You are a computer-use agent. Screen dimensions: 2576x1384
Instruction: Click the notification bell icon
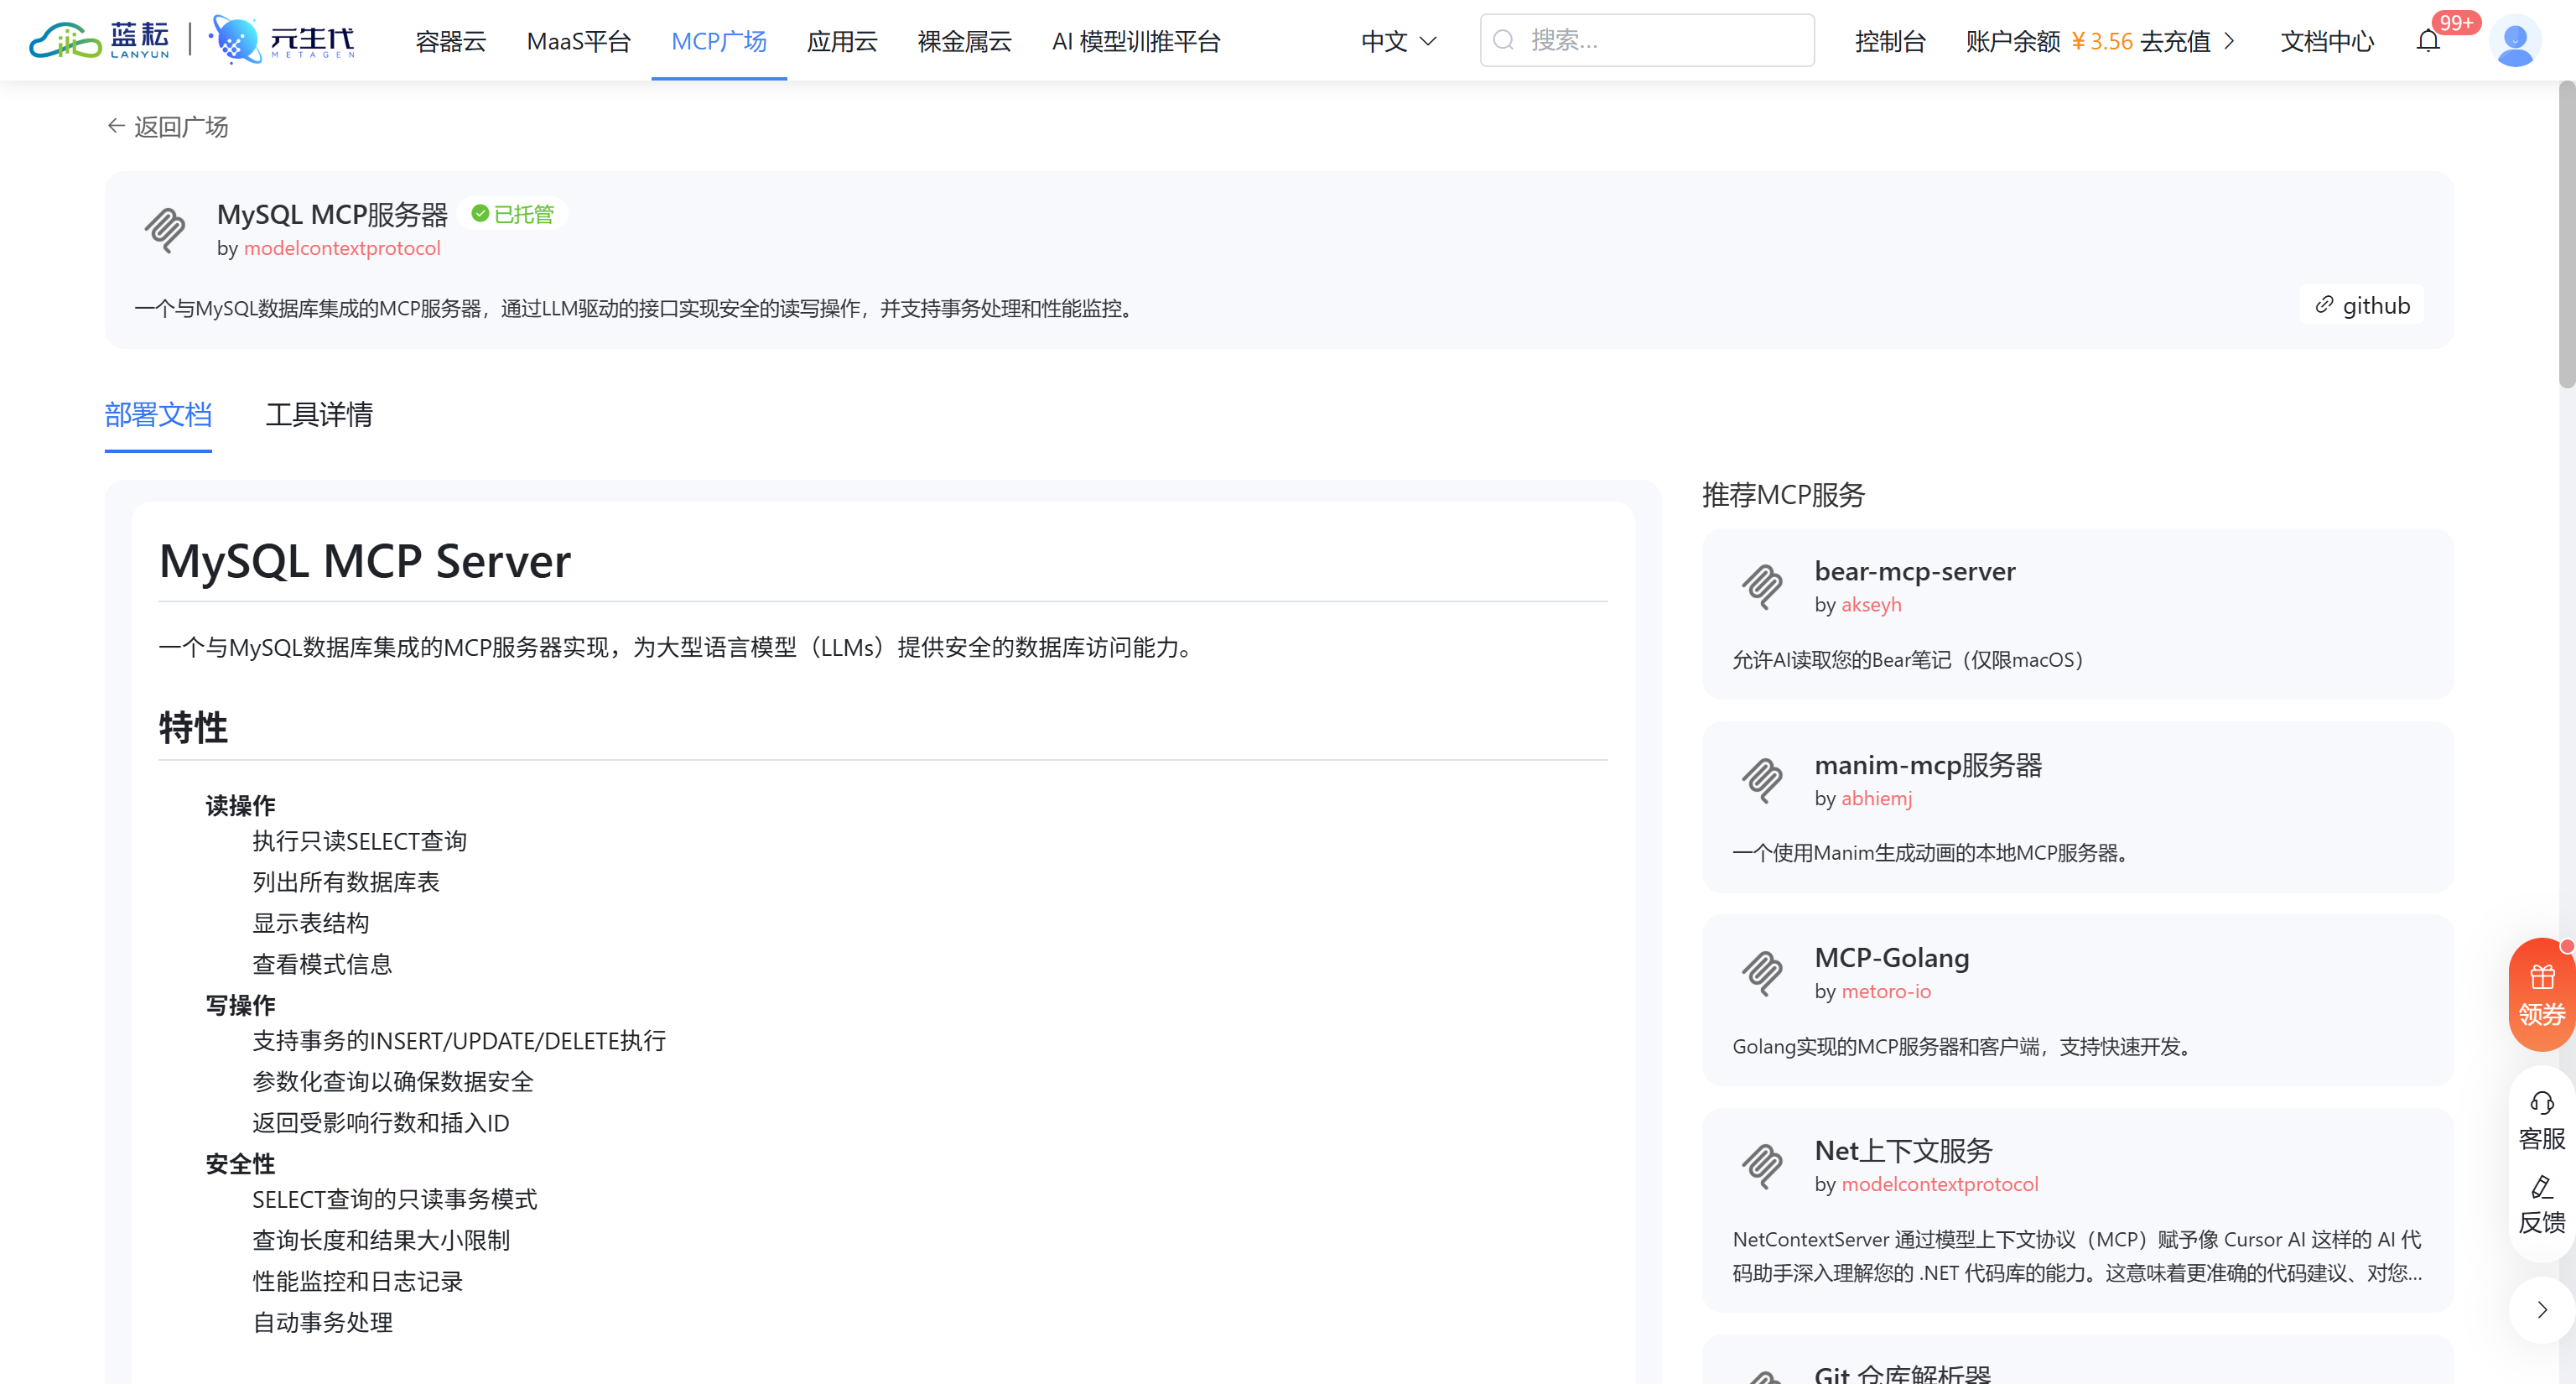coord(2428,41)
